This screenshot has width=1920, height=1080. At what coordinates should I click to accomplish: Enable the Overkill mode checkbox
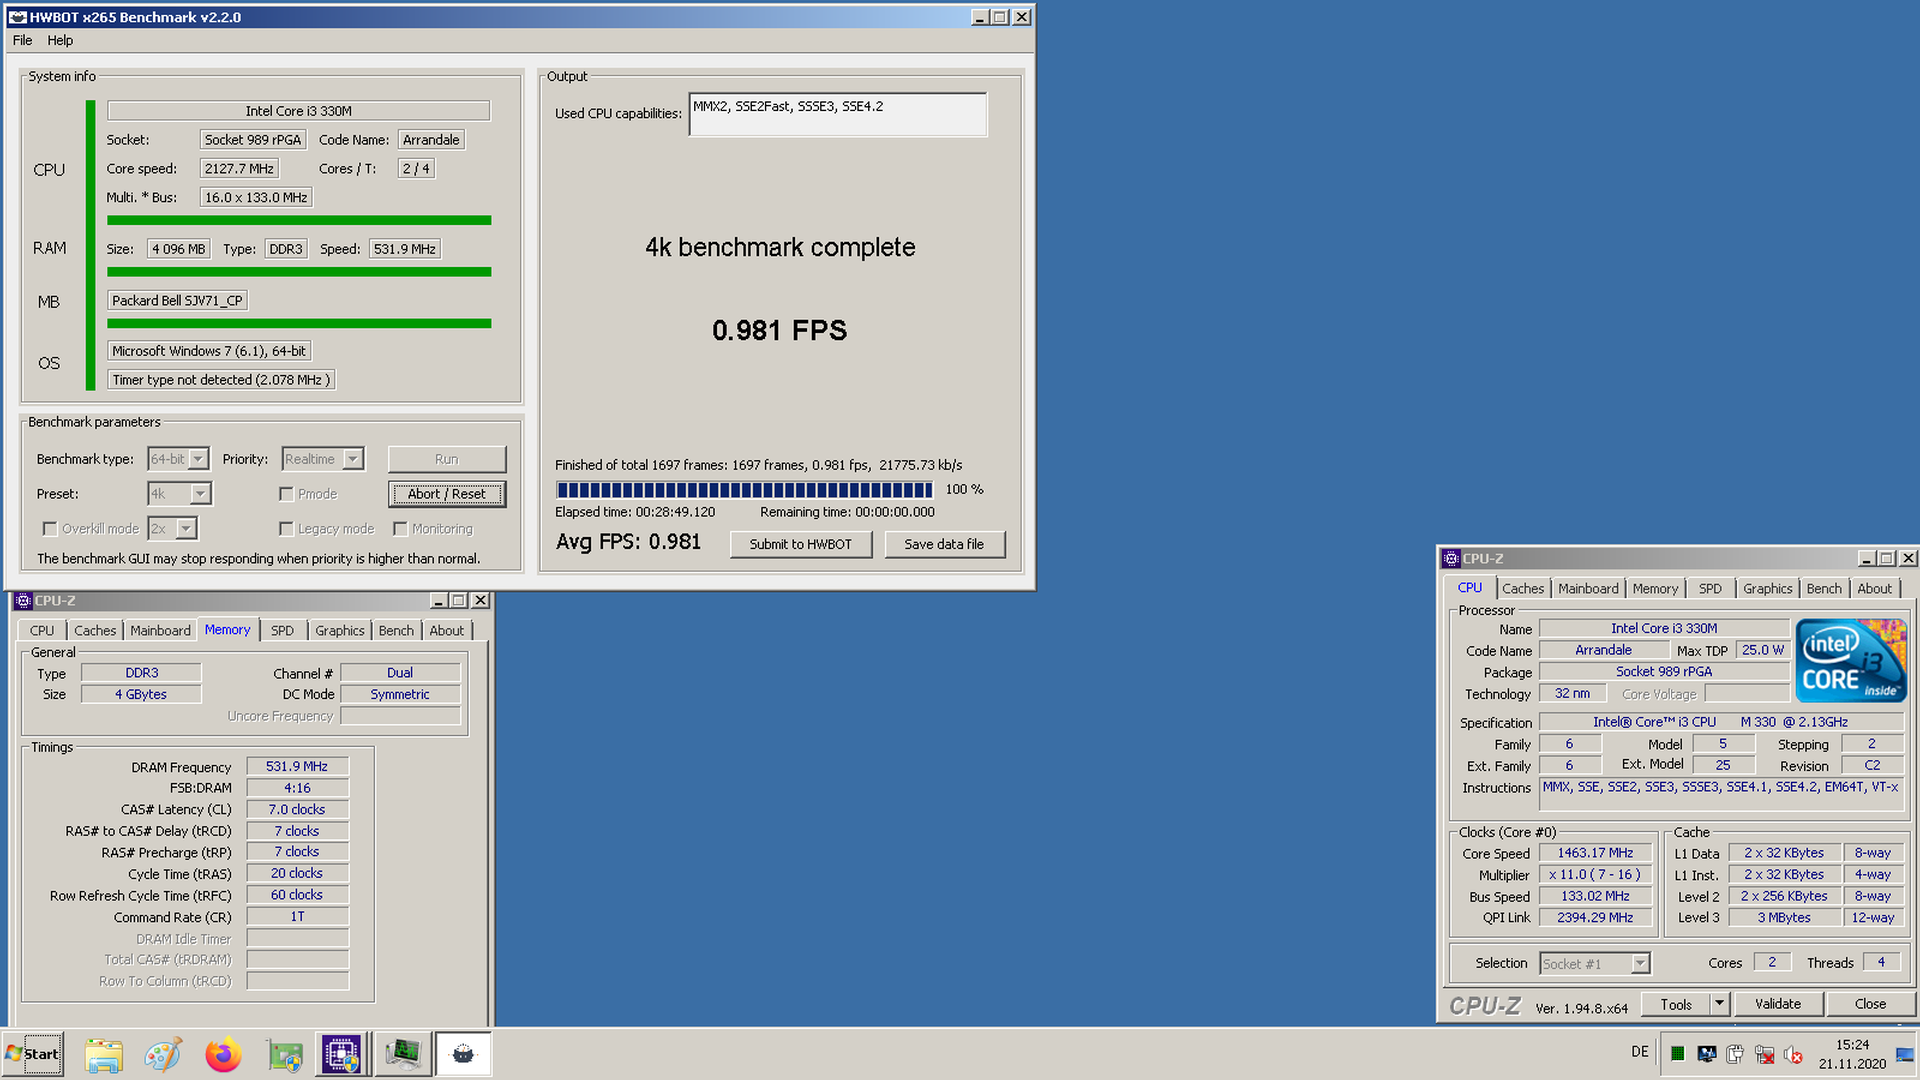[49, 529]
